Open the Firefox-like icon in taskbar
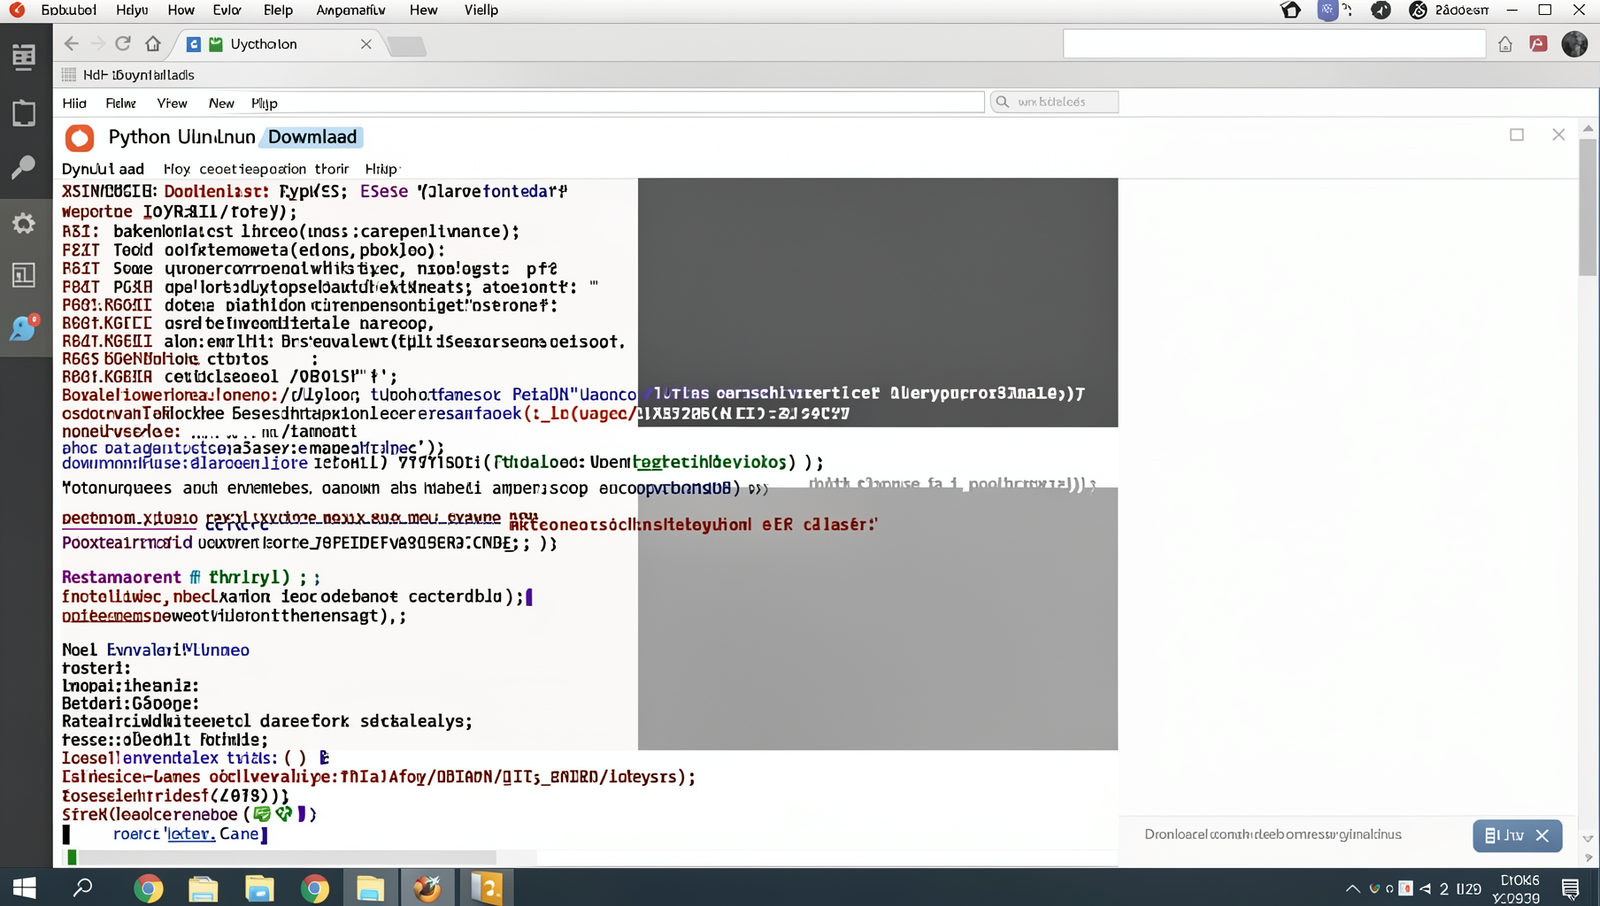 coord(427,888)
